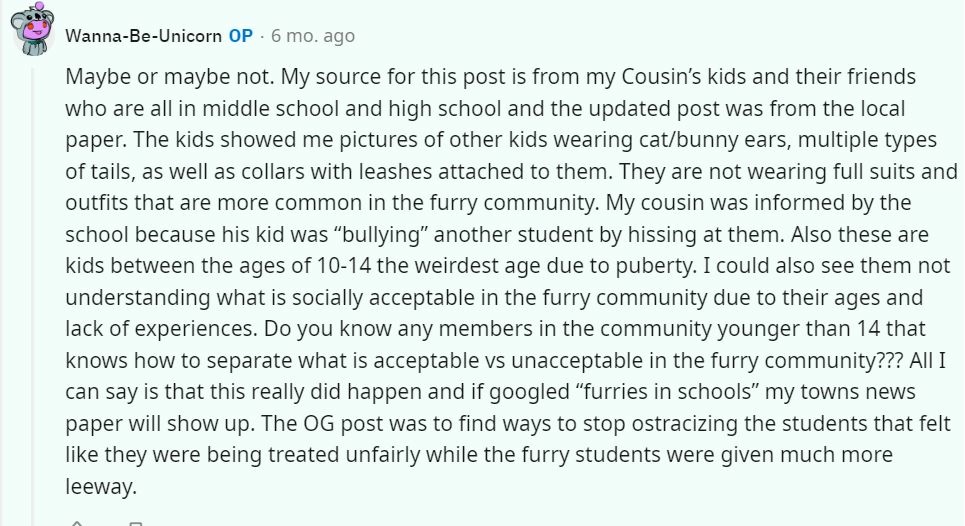Screen dimensions: 965x526
Task: Click the "6 mo. ago" timestamp
Action: (x=312, y=36)
